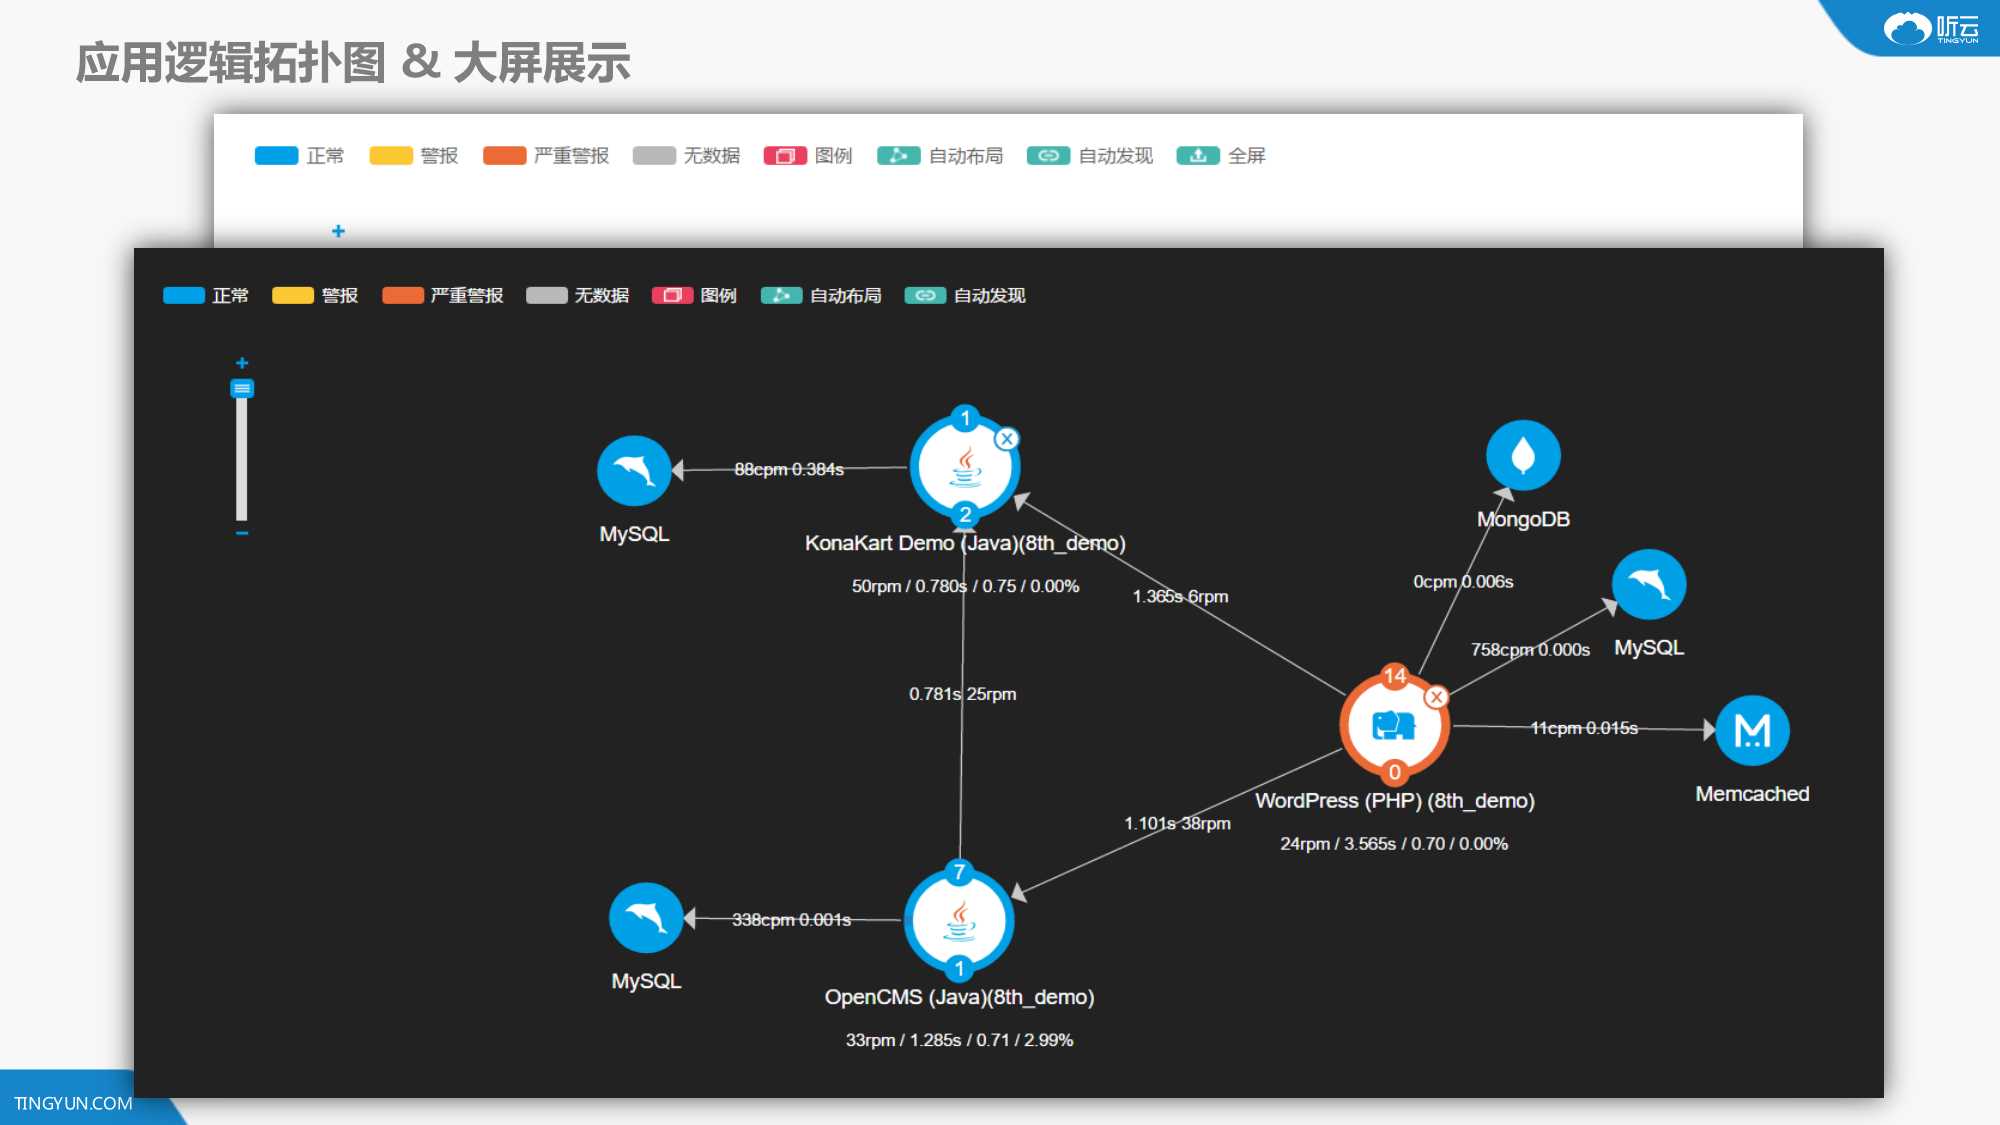Viewport: 2000px width, 1125px height.
Task: Click the zoom slider track
Action: click(242, 458)
